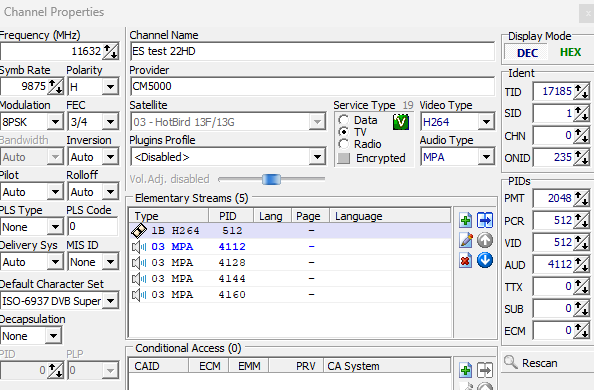Open the Rolloff dropdown
The image size is (594, 390).
coord(110,192)
